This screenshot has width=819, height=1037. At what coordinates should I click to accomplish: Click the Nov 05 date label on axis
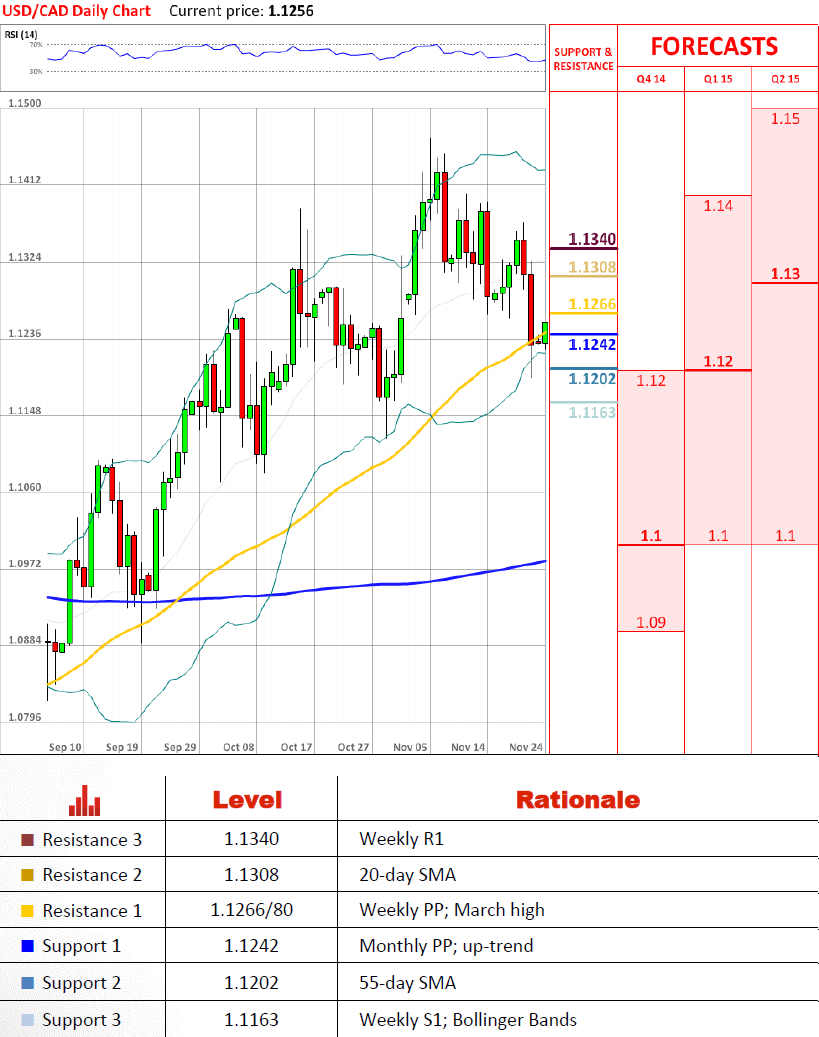click(410, 747)
